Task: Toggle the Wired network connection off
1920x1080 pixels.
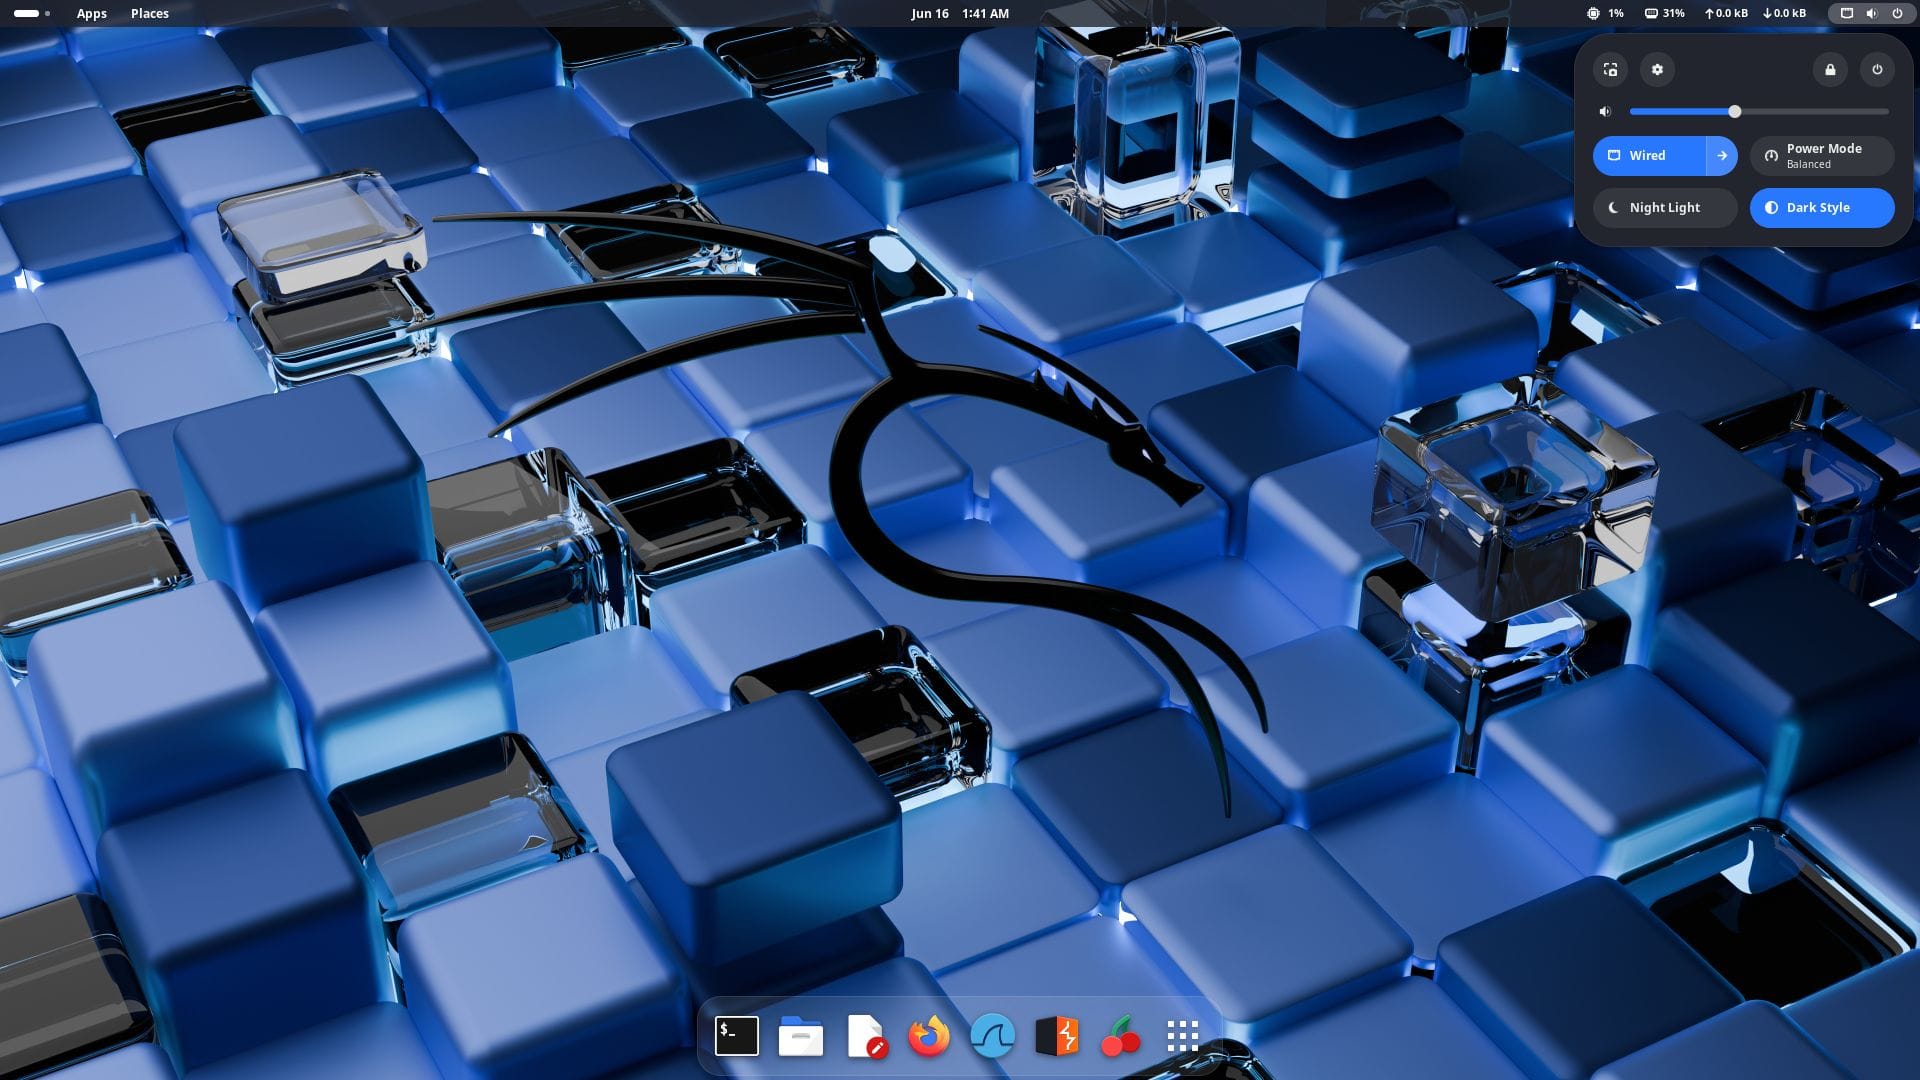Action: coord(1650,155)
